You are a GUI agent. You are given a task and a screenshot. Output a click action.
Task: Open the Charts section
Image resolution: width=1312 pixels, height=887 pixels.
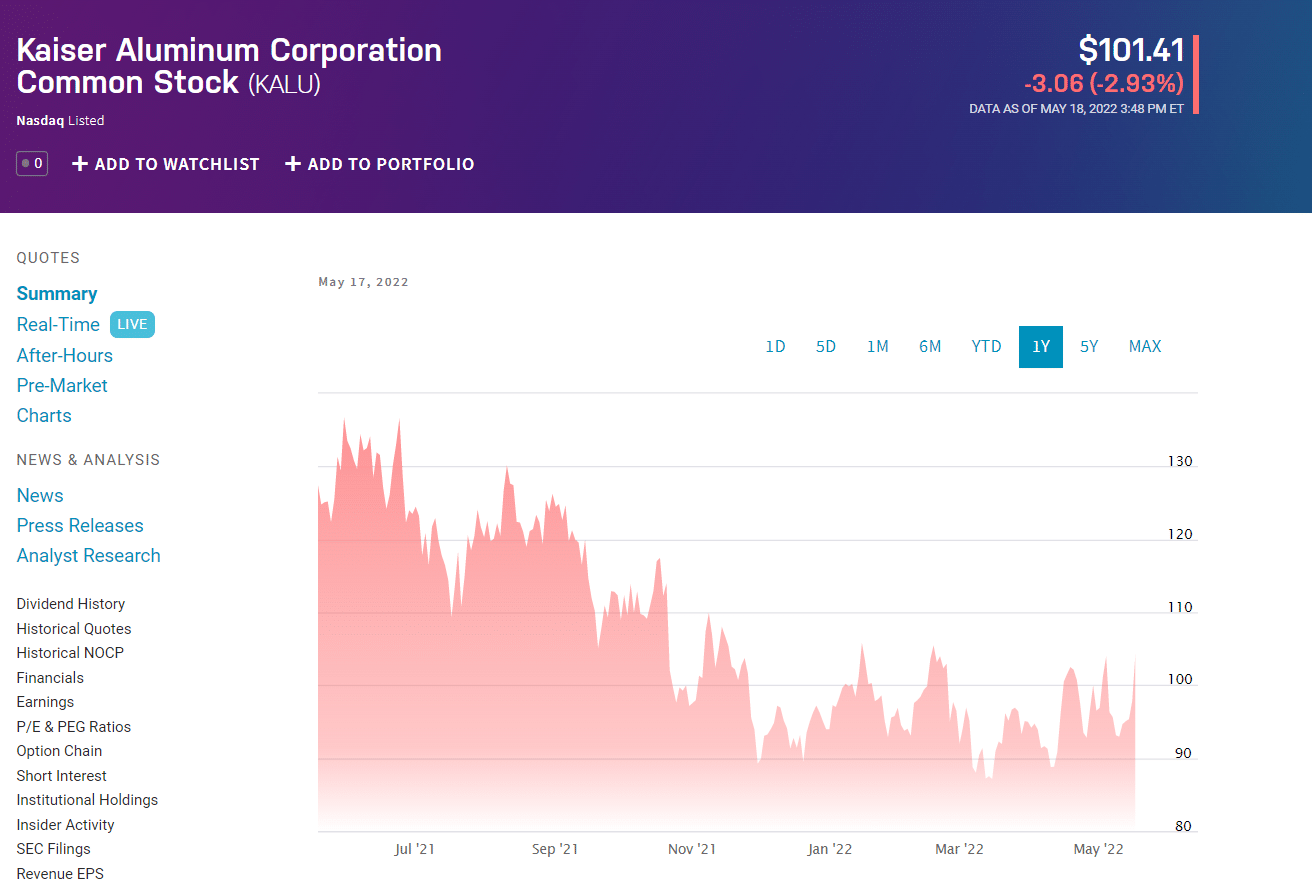click(44, 415)
